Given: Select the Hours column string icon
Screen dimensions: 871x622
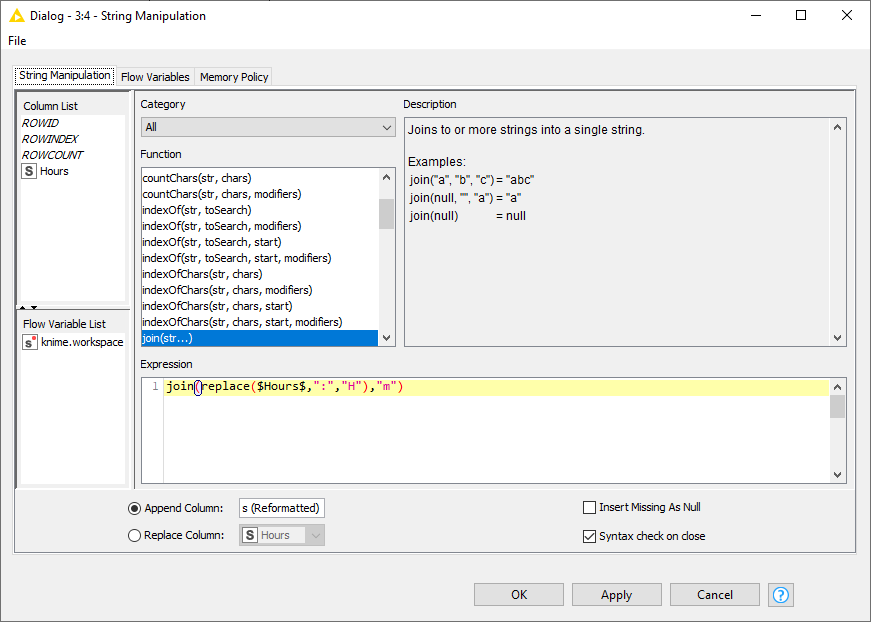Looking at the screenshot, I should (29, 170).
